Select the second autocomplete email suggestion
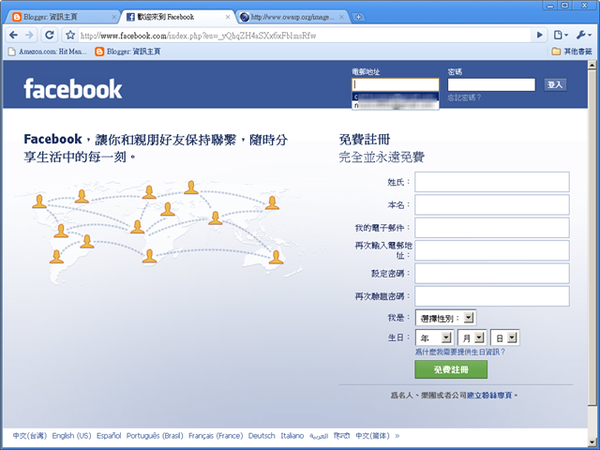Image resolution: width=600 pixels, height=450 pixels. (x=395, y=105)
